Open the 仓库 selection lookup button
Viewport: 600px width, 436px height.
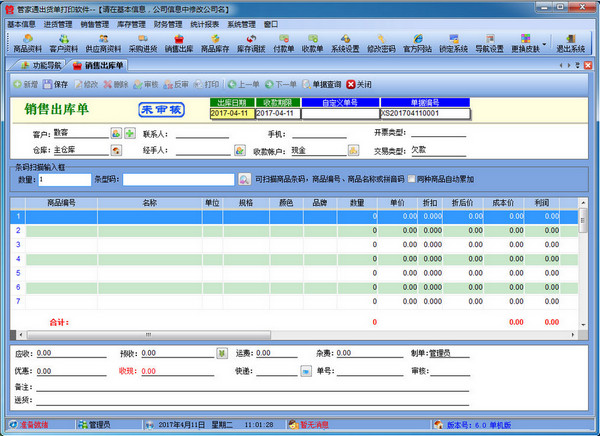(x=116, y=150)
